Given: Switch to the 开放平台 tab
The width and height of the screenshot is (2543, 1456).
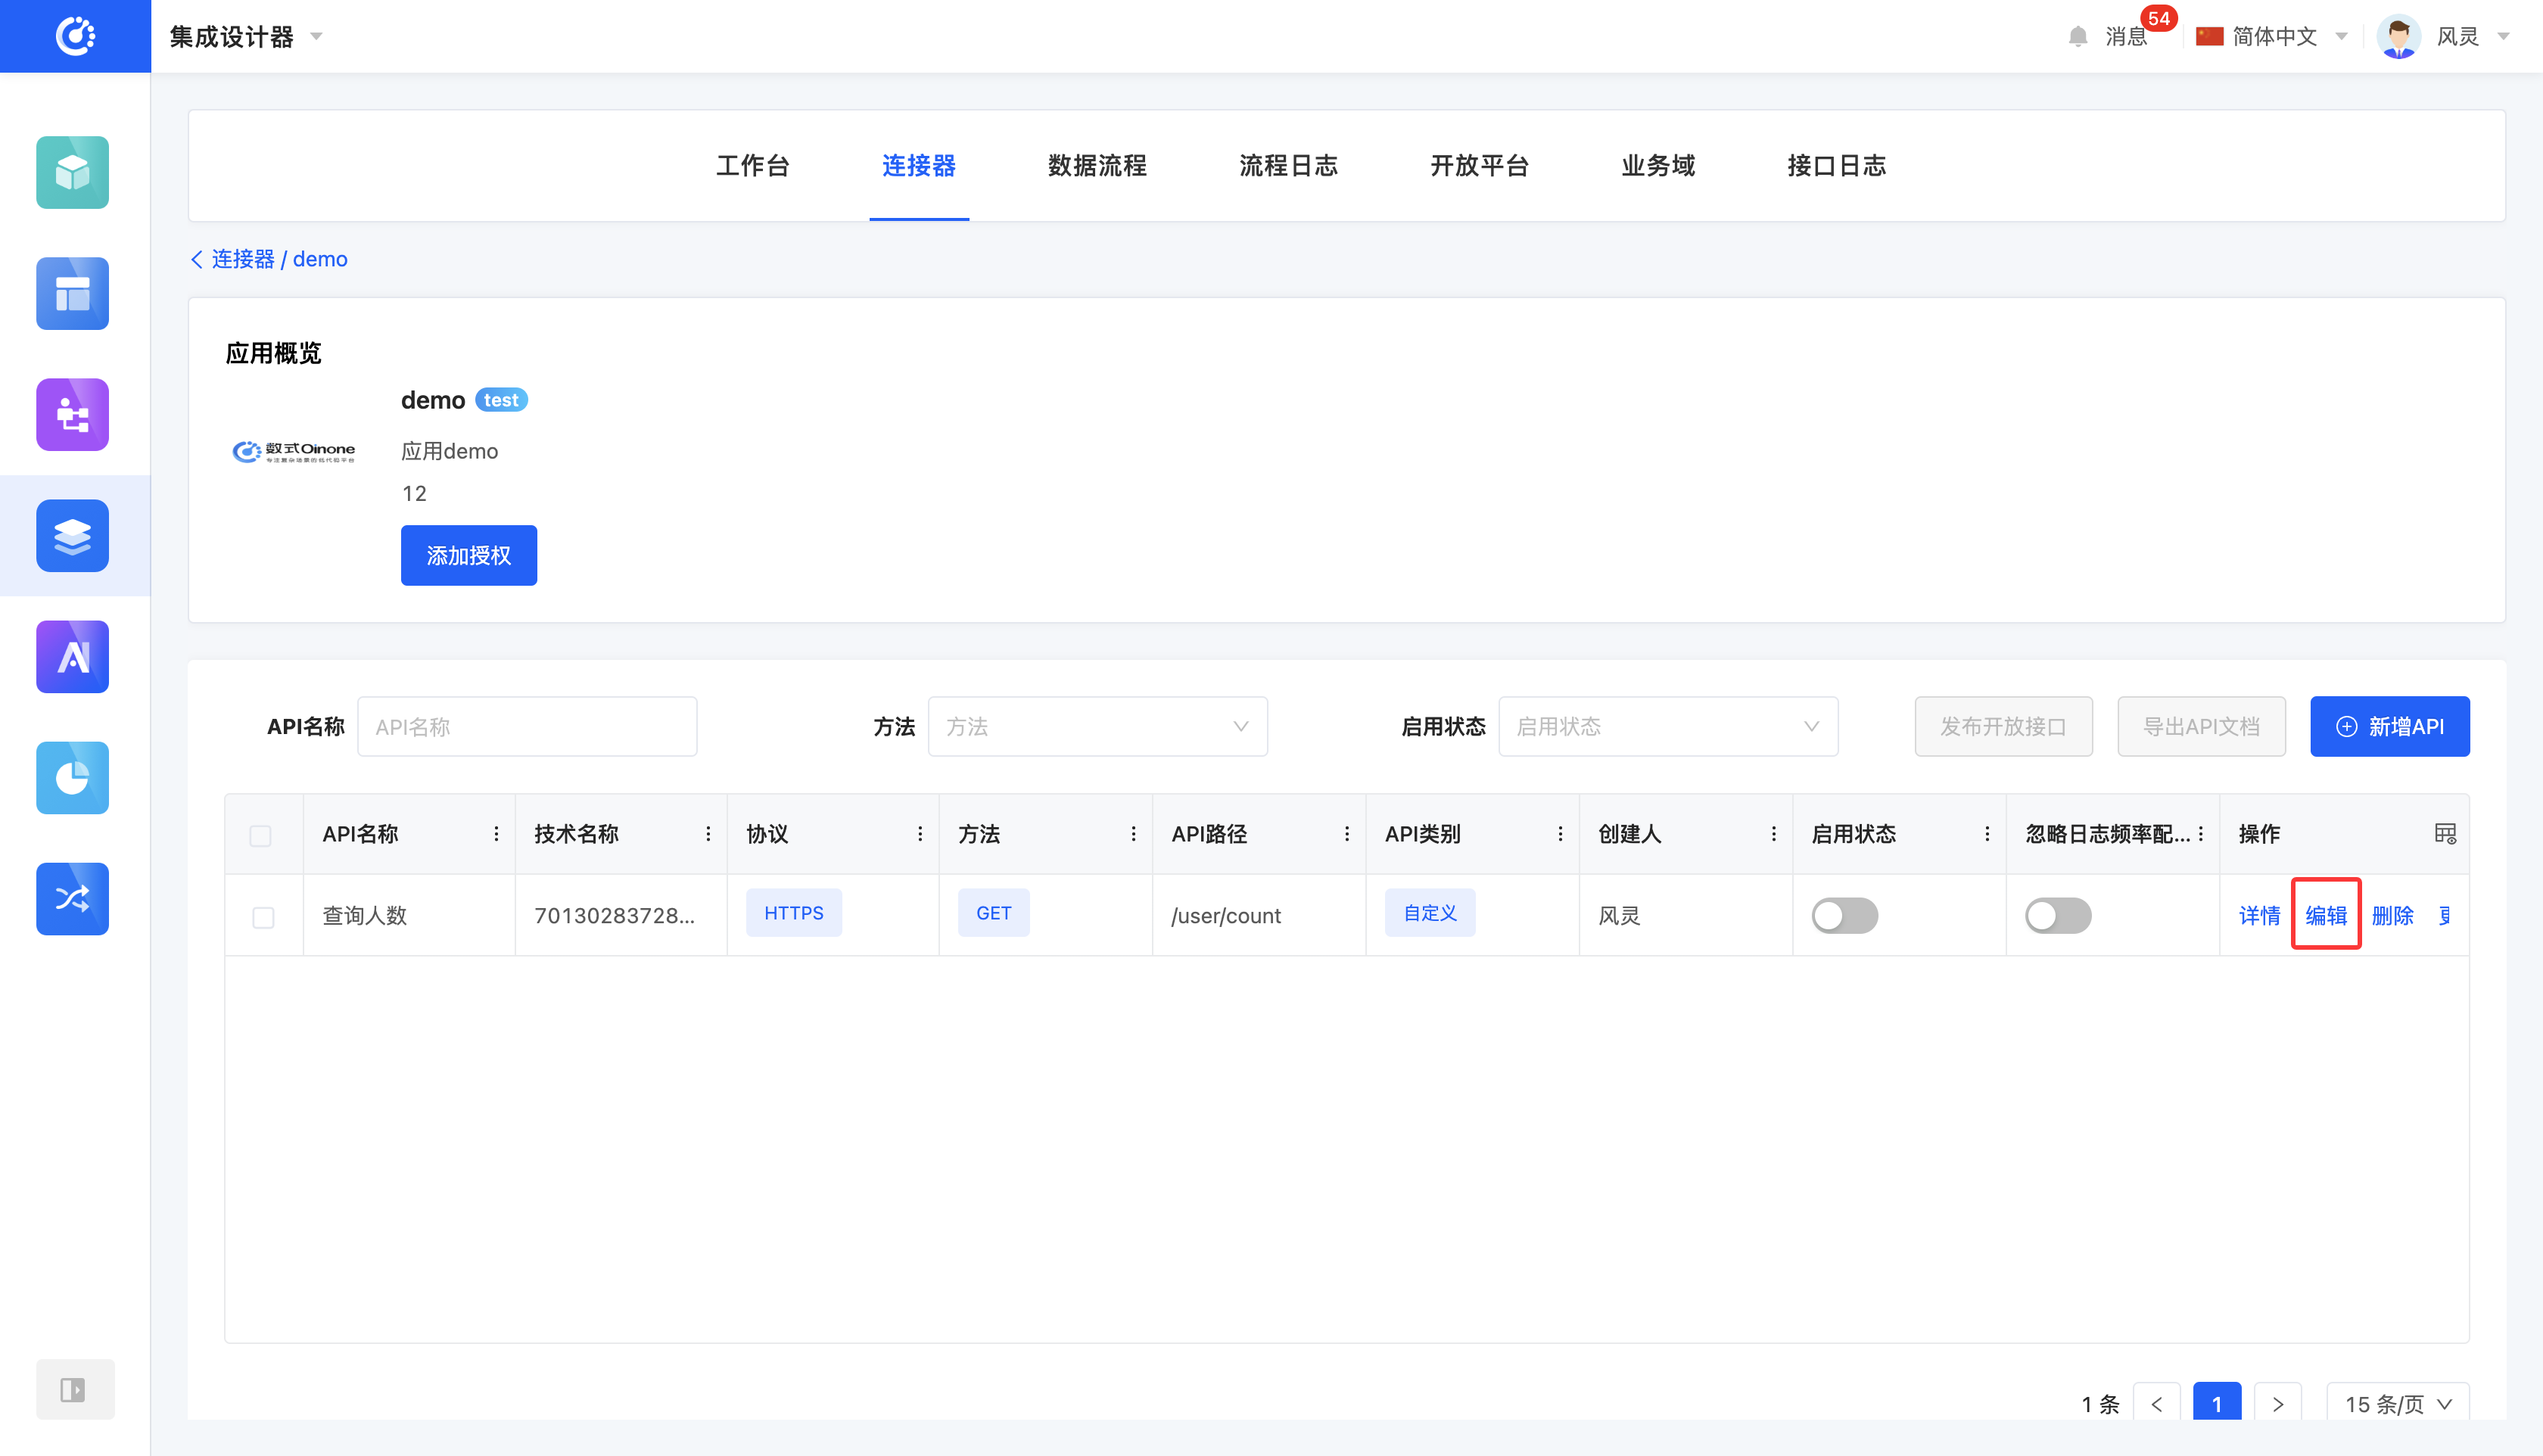Looking at the screenshot, I should [x=1479, y=166].
